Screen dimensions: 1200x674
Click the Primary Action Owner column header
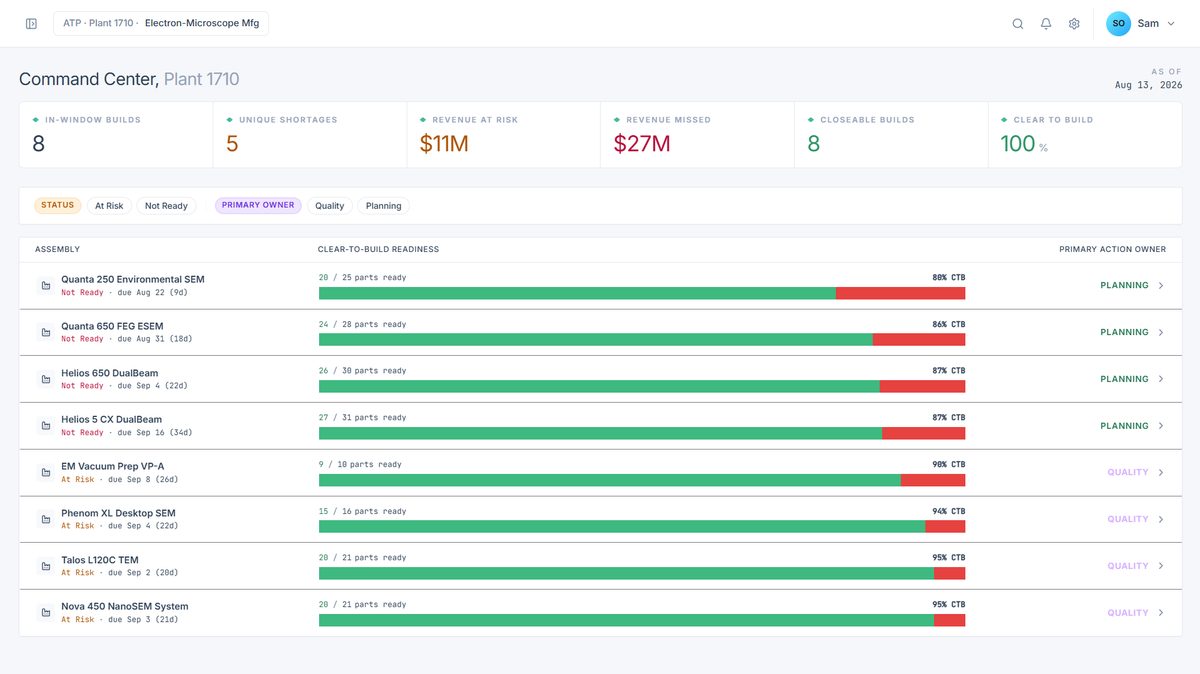pos(1112,249)
